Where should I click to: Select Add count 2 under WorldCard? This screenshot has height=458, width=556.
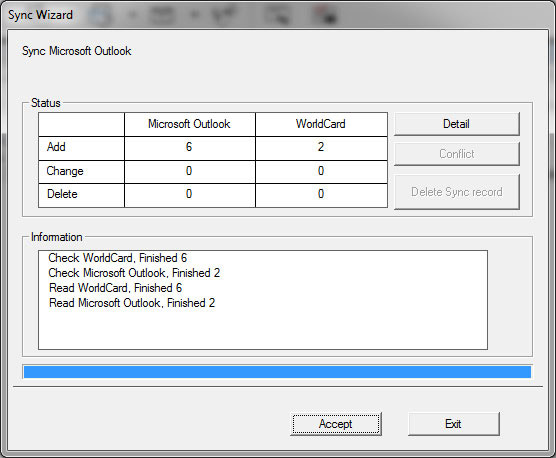pos(321,148)
